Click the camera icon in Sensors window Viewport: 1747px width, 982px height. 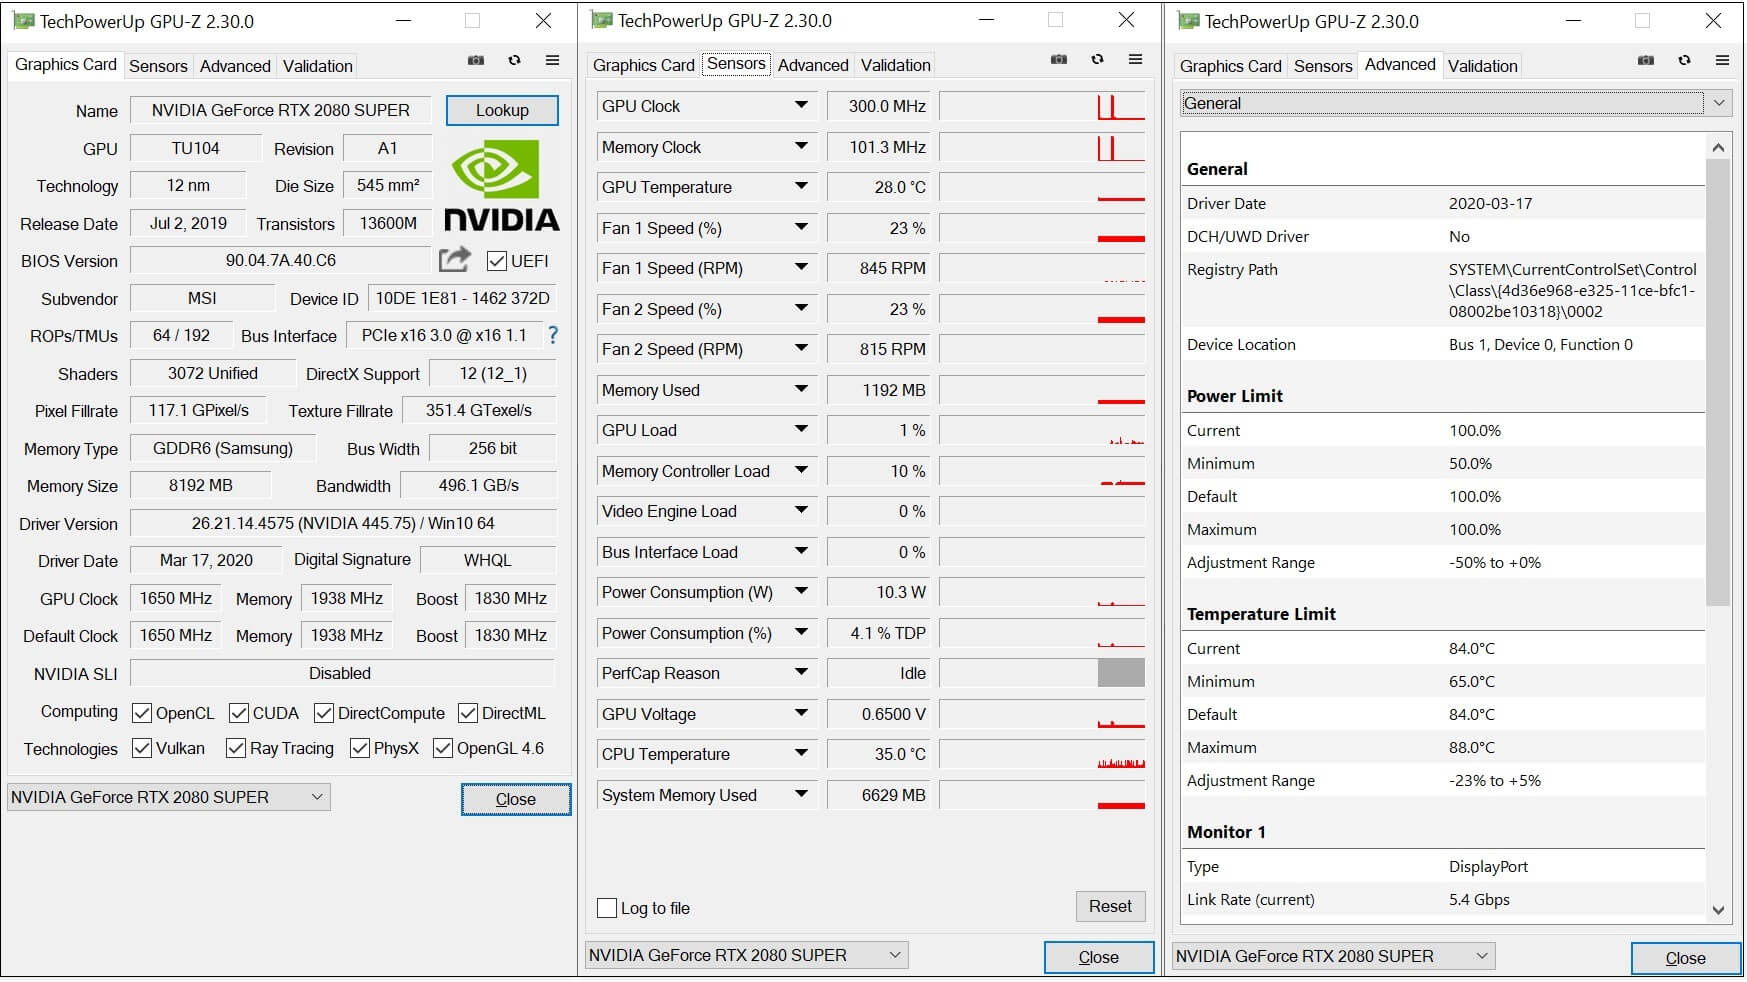click(x=1059, y=60)
